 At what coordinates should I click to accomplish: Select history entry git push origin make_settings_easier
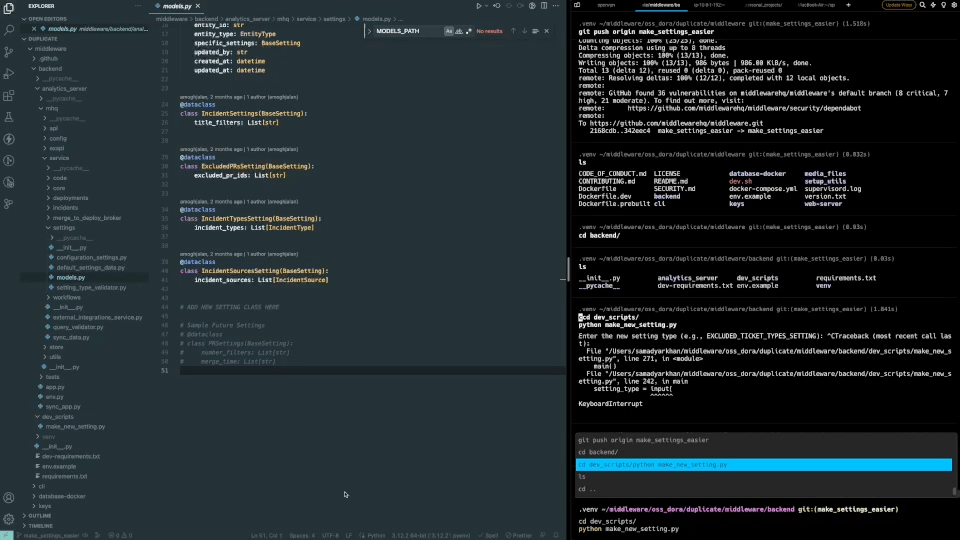click(764, 440)
